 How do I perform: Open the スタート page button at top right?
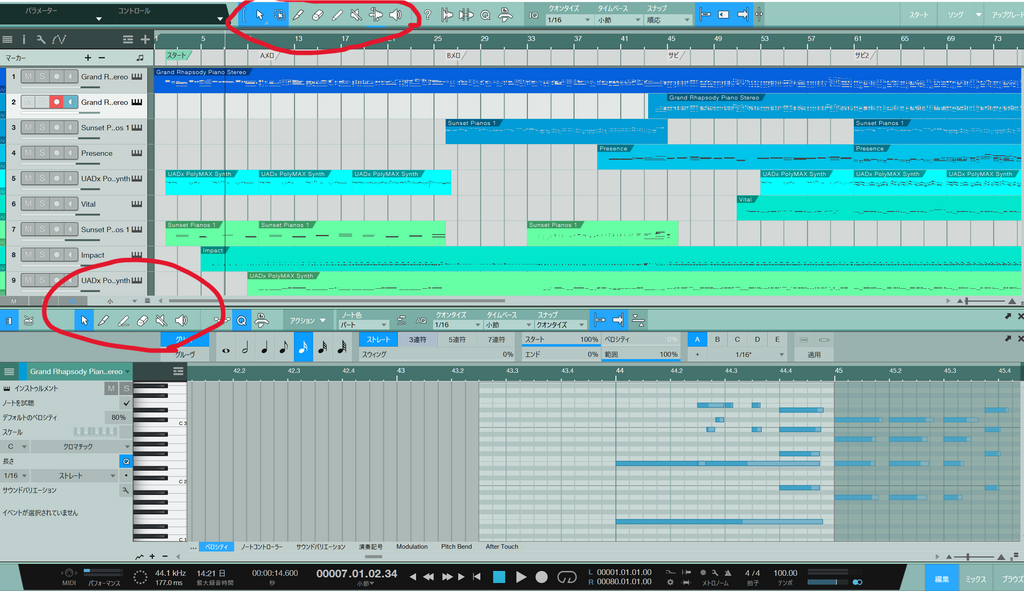[x=918, y=14]
